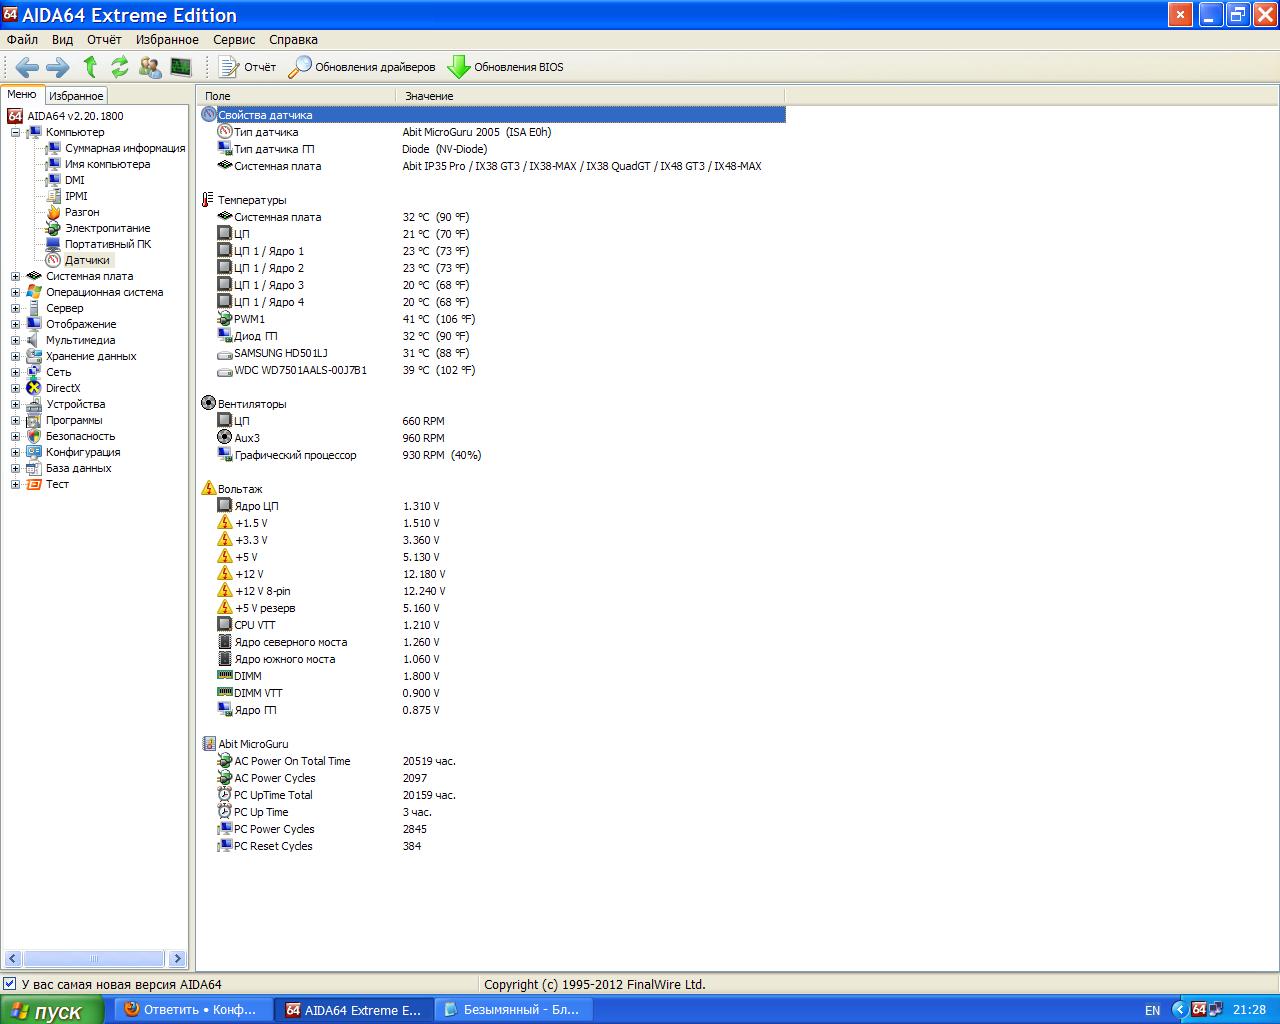The height and width of the screenshot is (1024, 1280).
Task: Select Датчики in the tree
Action: click(87, 260)
